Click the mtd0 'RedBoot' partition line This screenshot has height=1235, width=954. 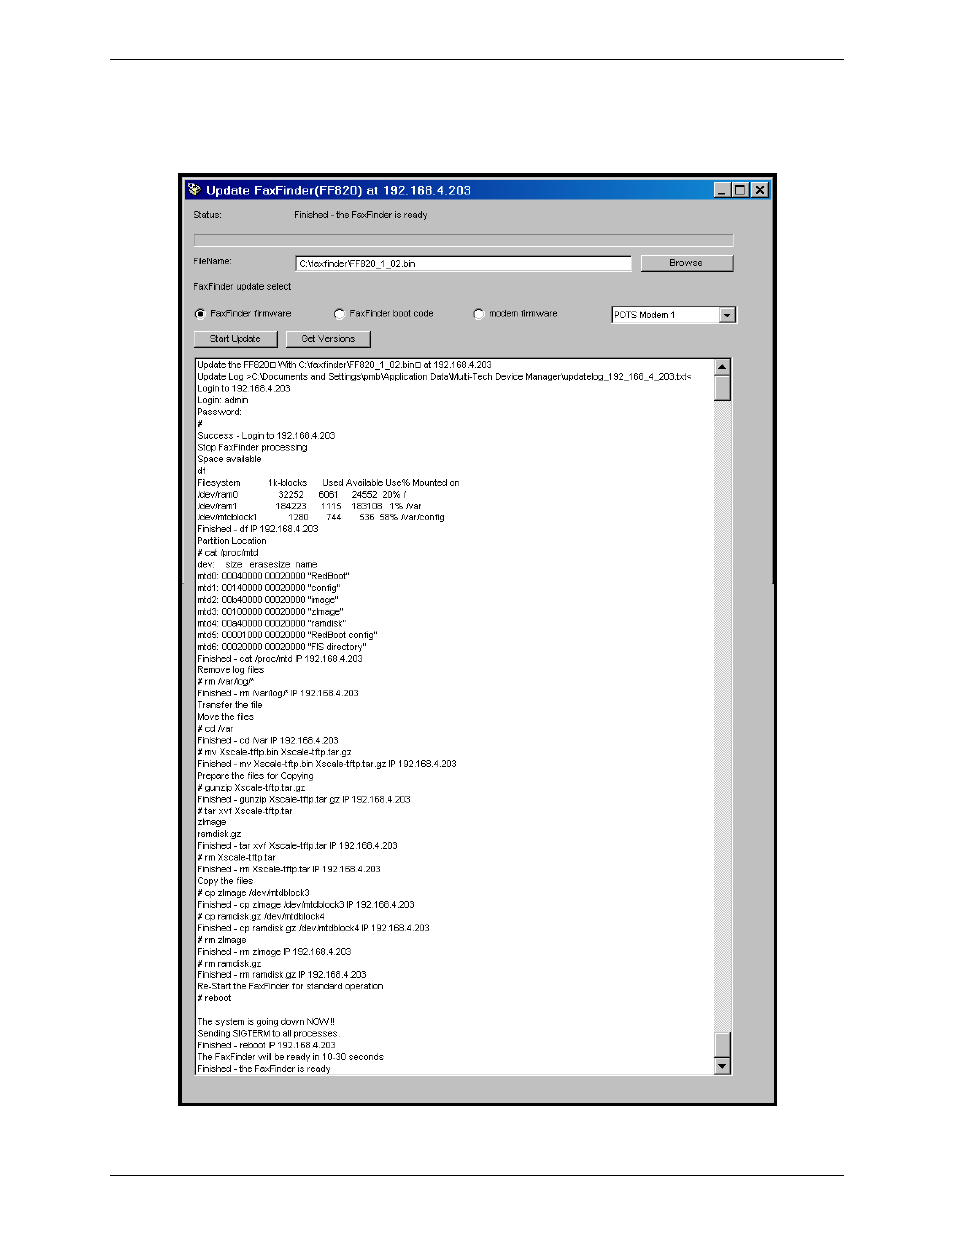[x=273, y=576]
